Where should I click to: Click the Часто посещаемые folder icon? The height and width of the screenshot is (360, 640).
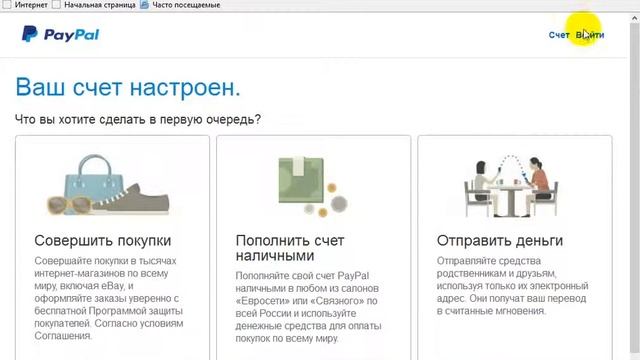click(x=144, y=5)
